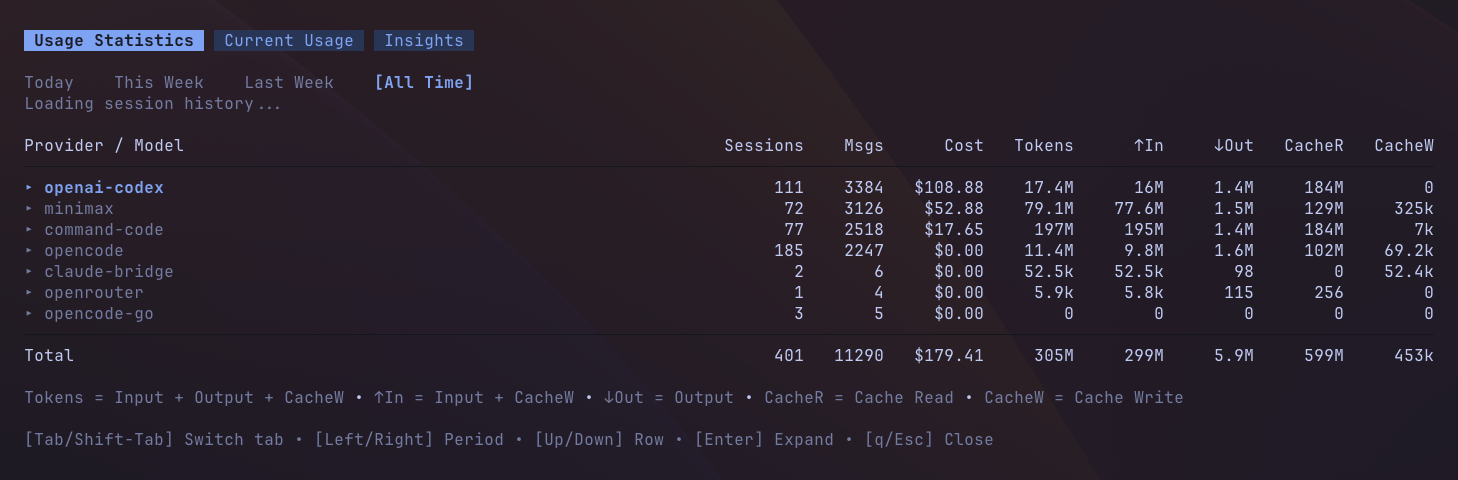The width and height of the screenshot is (1458, 480).
Task: Click the 305M total tokens value
Action: [x=1054, y=356]
